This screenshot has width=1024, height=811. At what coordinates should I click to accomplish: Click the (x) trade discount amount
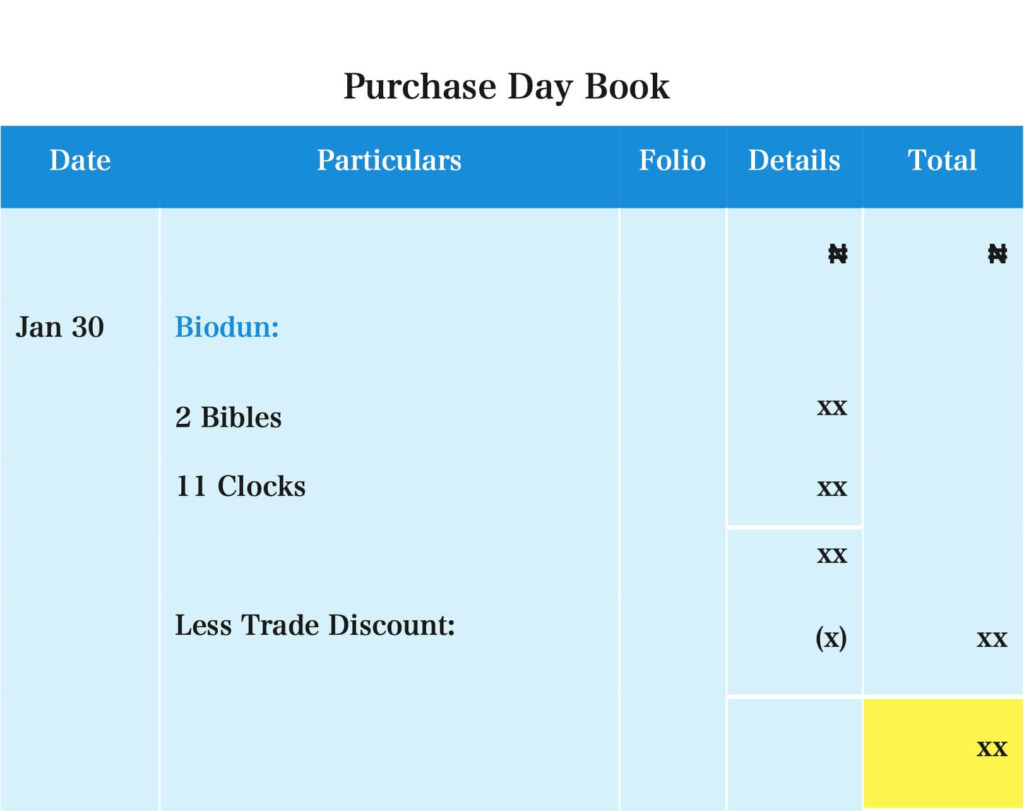click(x=831, y=638)
